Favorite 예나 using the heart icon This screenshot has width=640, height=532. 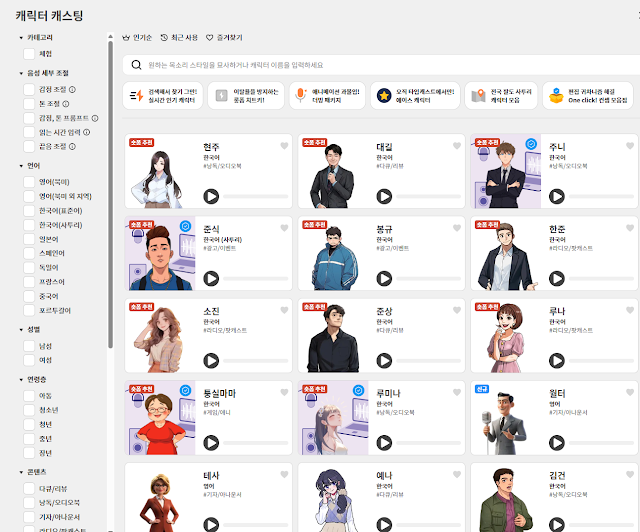point(457,474)
